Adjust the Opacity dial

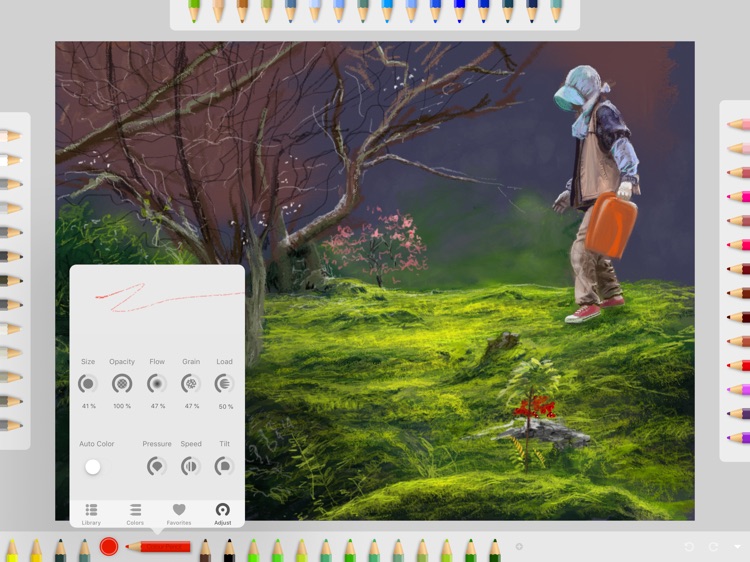click(x=122, y=384)
